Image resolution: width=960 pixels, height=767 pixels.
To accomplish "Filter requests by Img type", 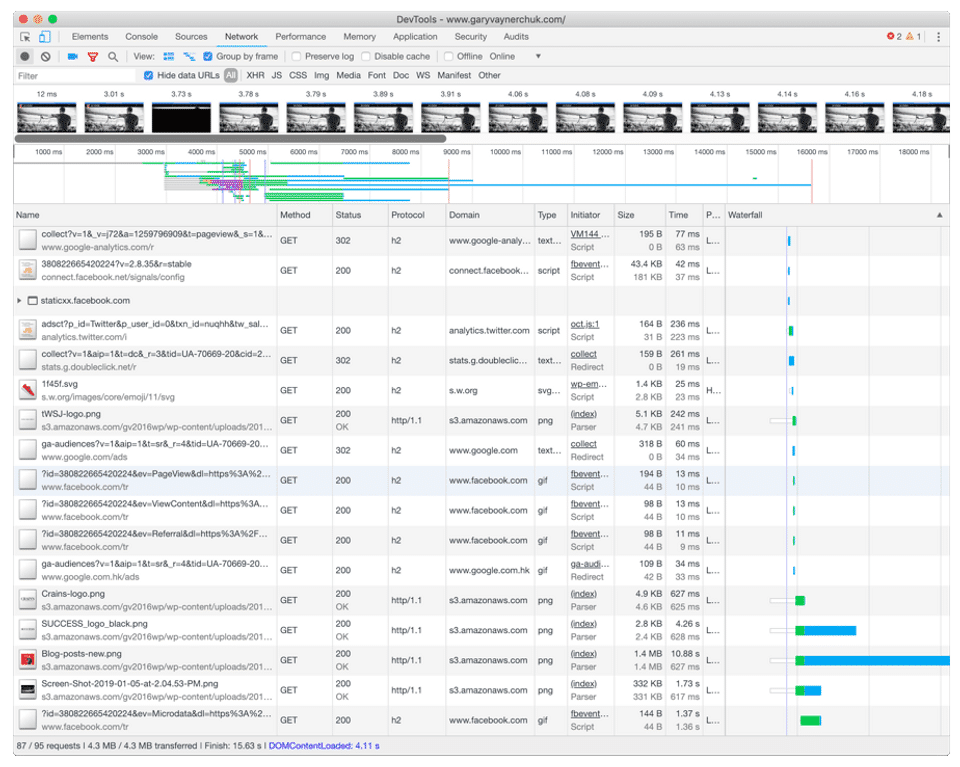I will [321, 75].
